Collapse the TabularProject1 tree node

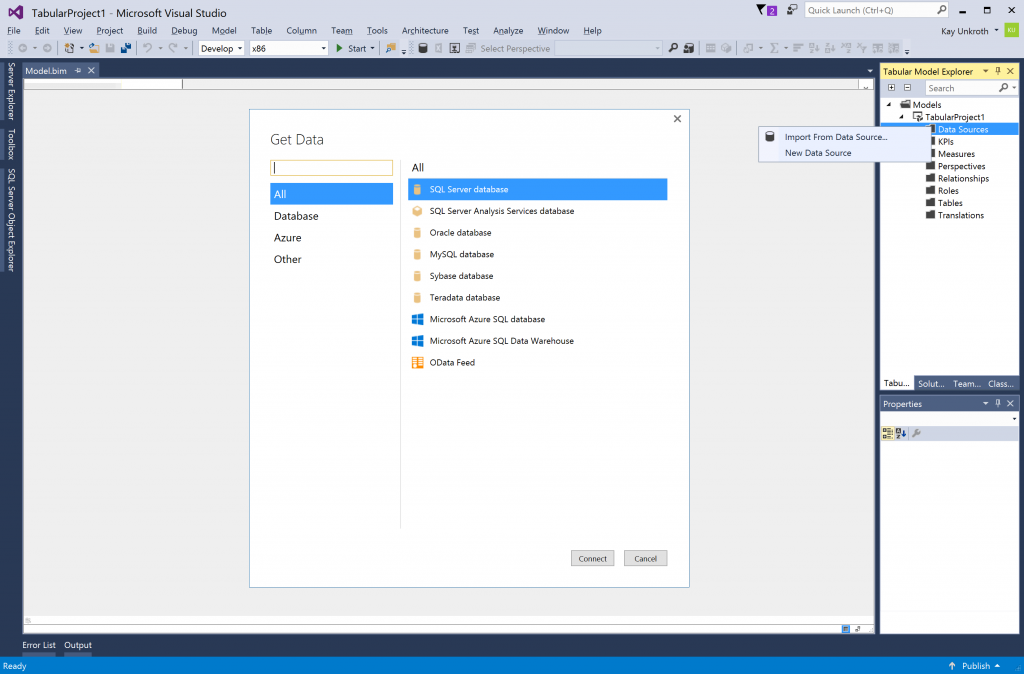coord(902,117)
